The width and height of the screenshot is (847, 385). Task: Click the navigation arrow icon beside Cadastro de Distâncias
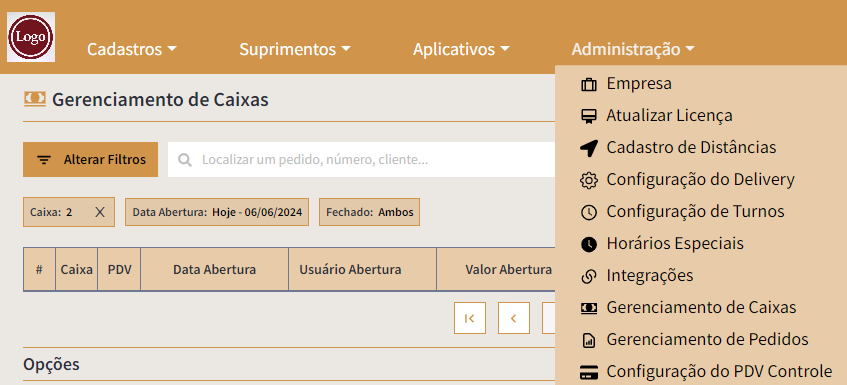(588, 148)
